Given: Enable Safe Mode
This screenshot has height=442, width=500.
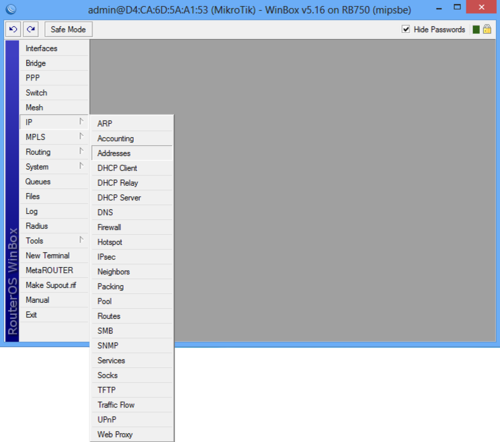Looking at the screenshot, I should click(x=68, y=29).
